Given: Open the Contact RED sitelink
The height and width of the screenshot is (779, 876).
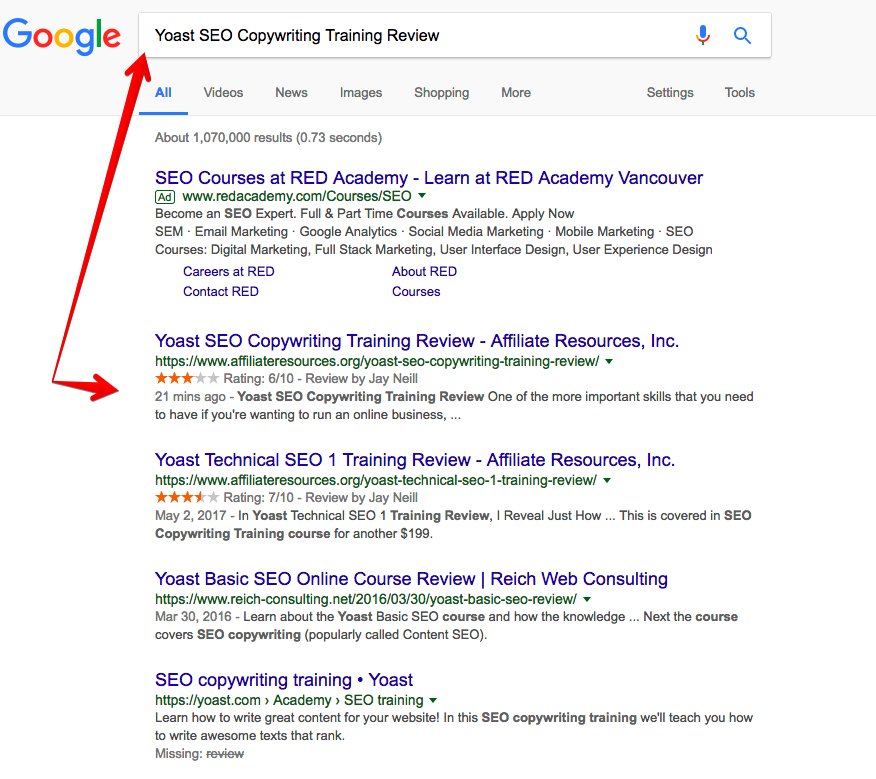Looking at the screenshot, I should pyautogui.click(x=221, y=292).
